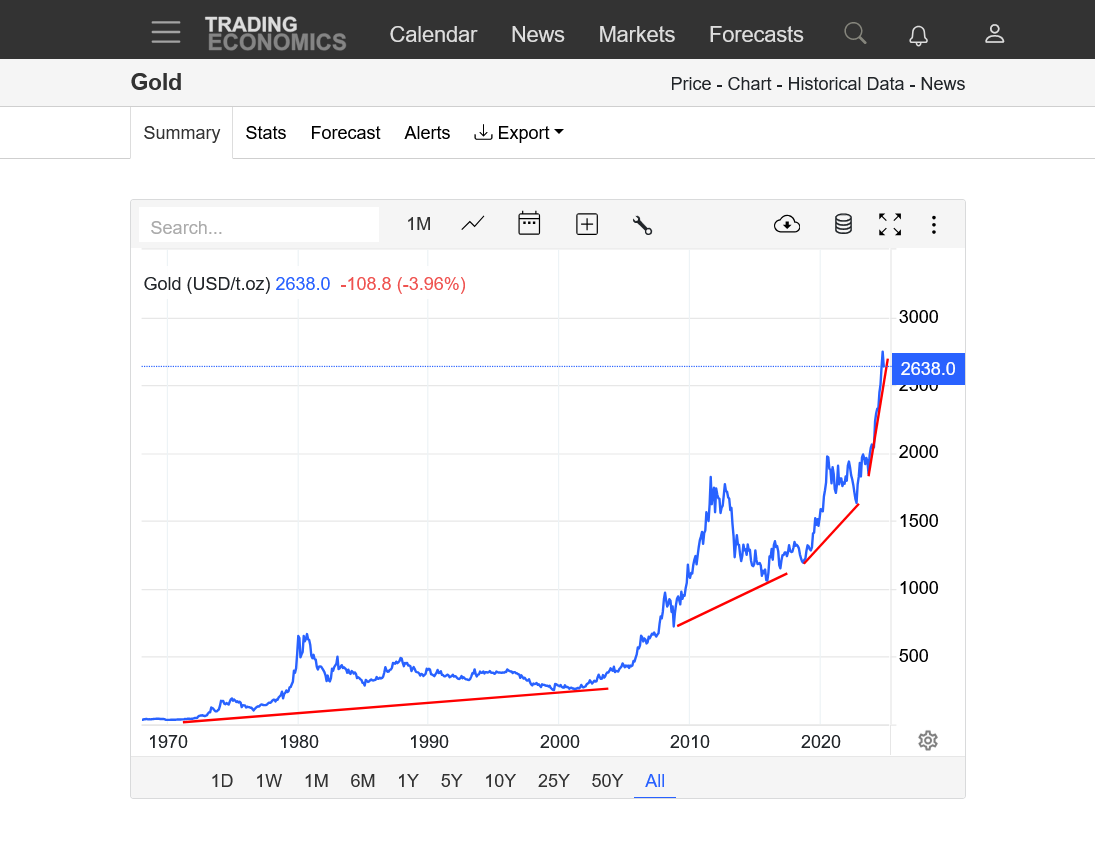Open the calendar date range picker
The image size is (1095, 849).
529,224
